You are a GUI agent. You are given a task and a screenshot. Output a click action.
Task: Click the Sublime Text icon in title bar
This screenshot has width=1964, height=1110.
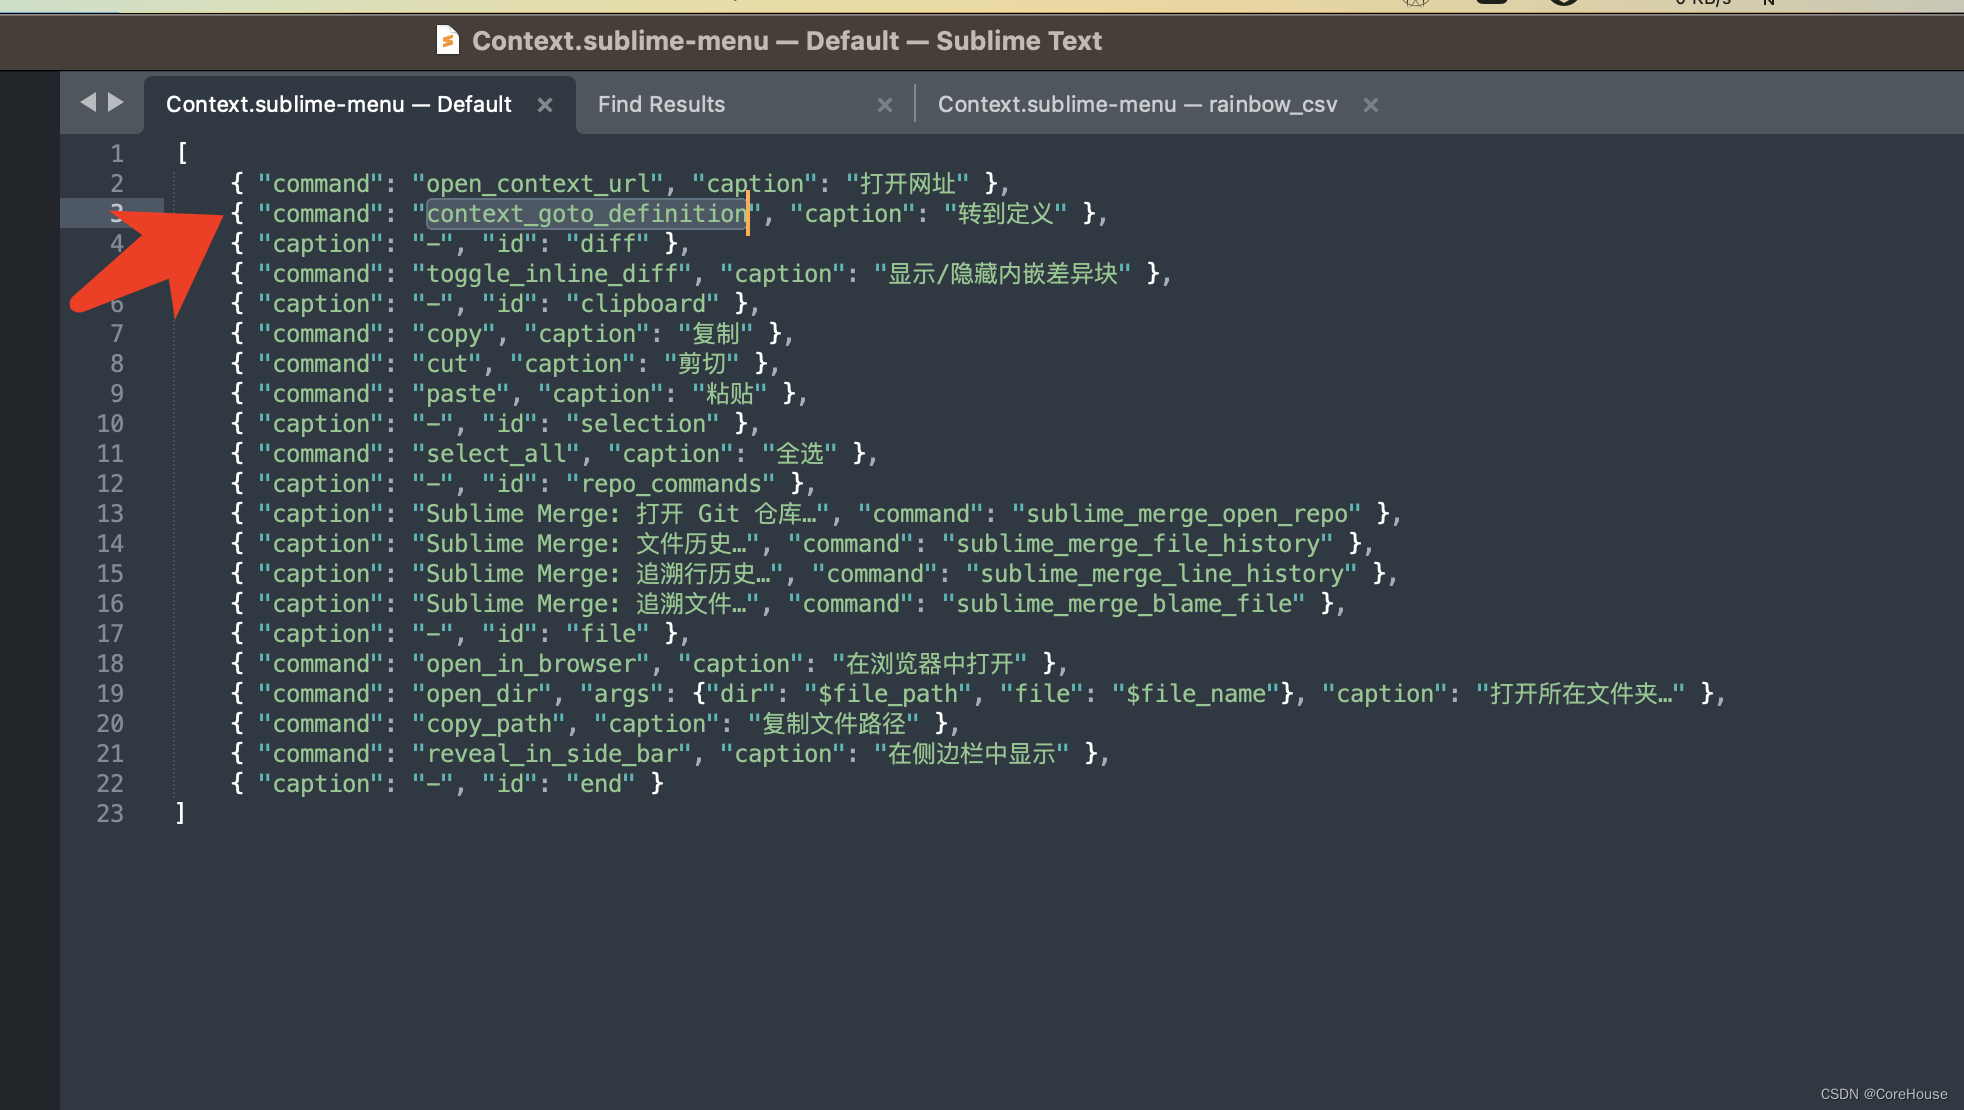coord(447,41)
